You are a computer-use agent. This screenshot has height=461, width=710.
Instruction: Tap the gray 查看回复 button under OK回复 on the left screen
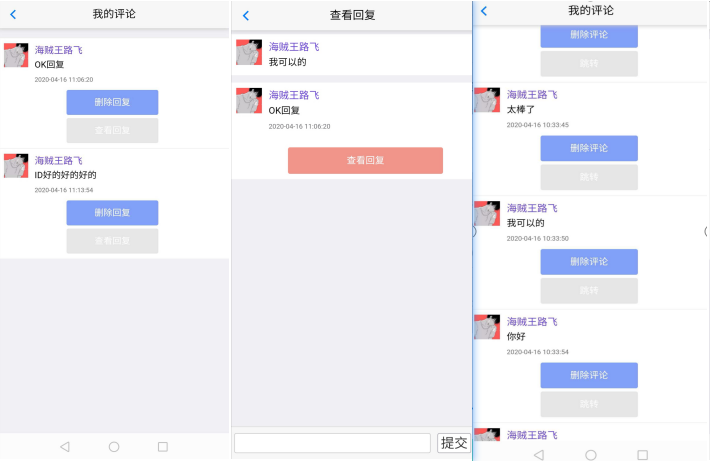(x=112, y=130)
